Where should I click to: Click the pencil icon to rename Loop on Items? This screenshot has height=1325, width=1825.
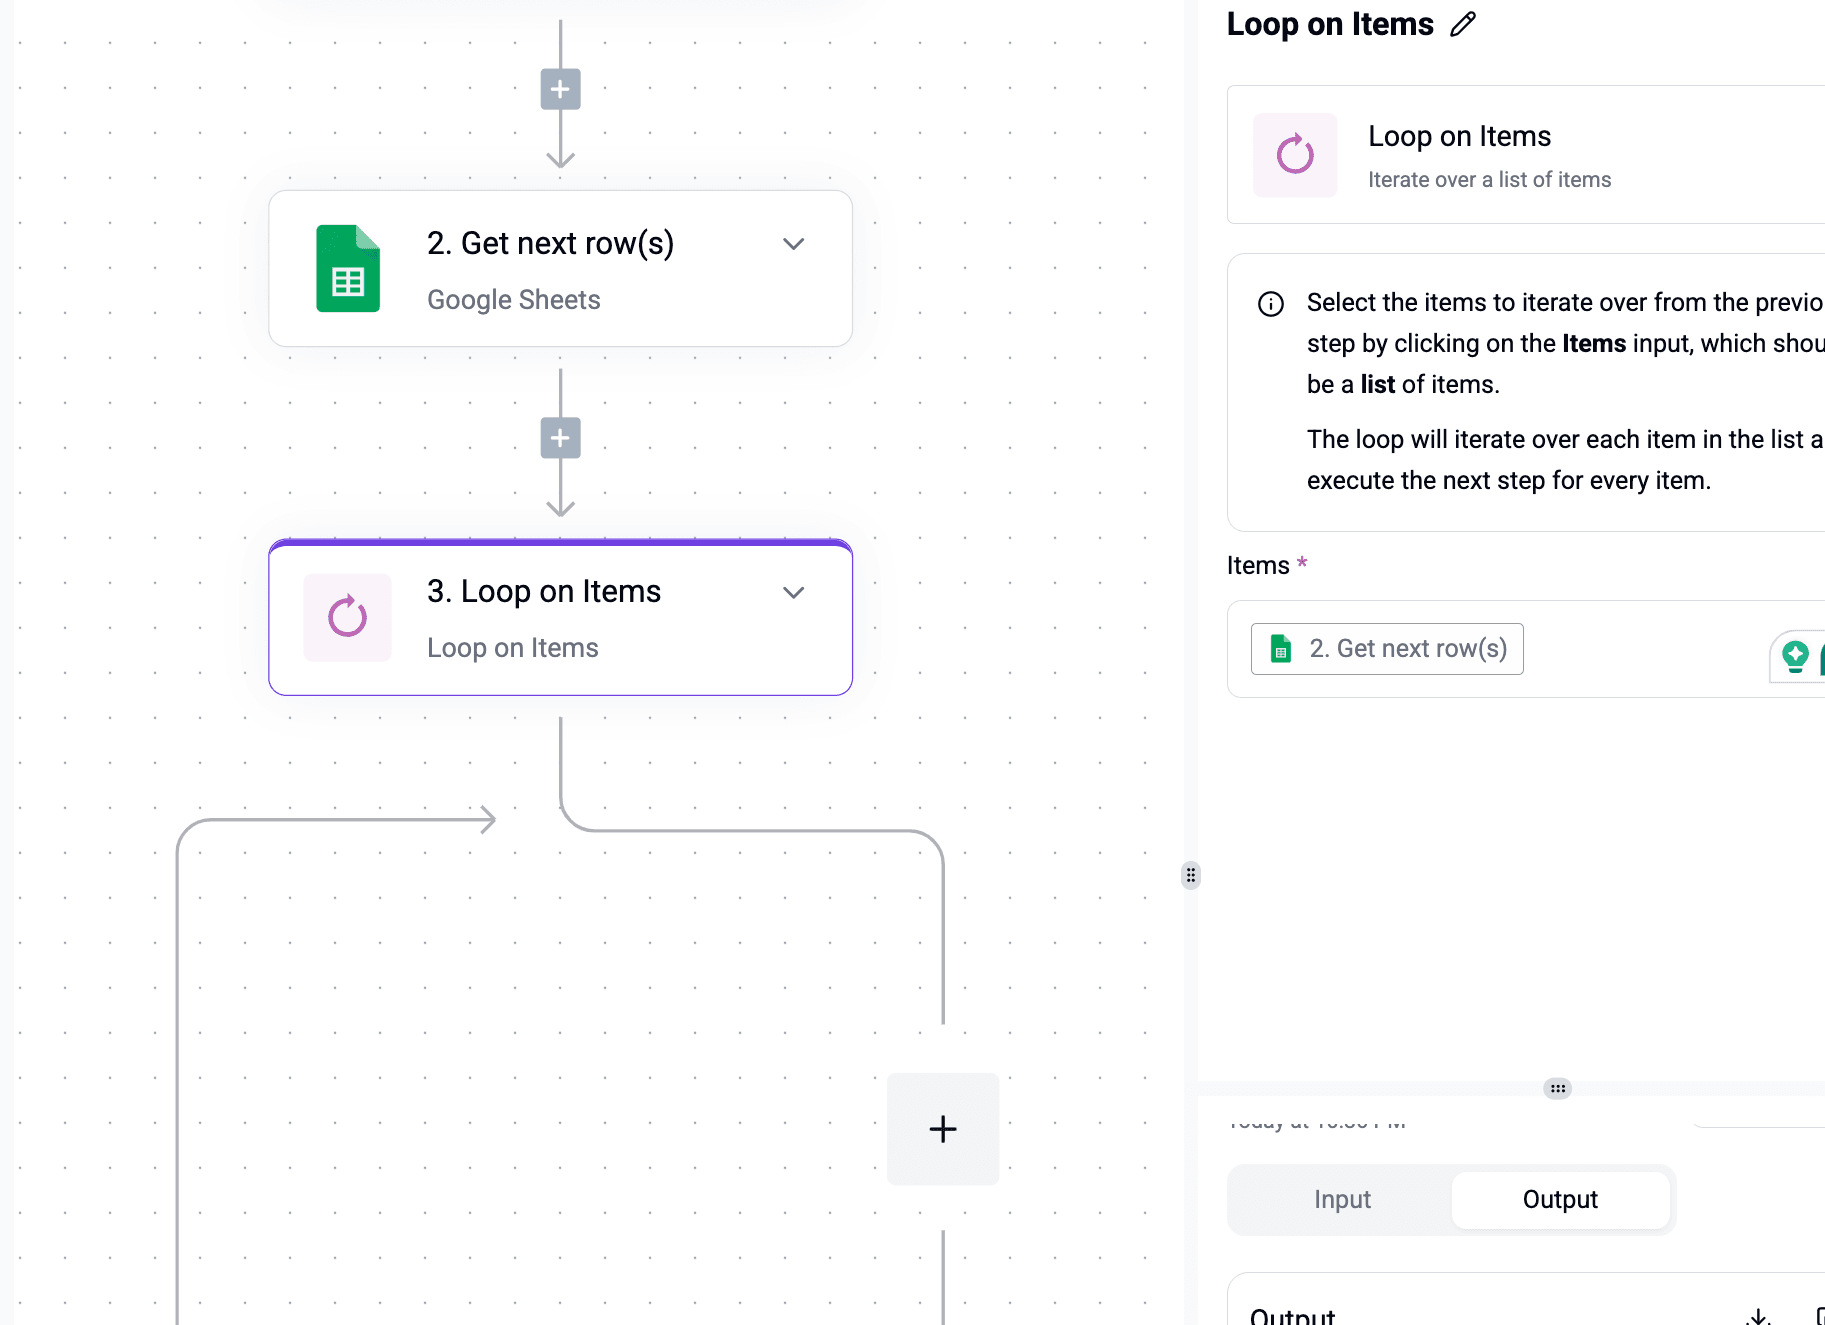pos(1463,24)
